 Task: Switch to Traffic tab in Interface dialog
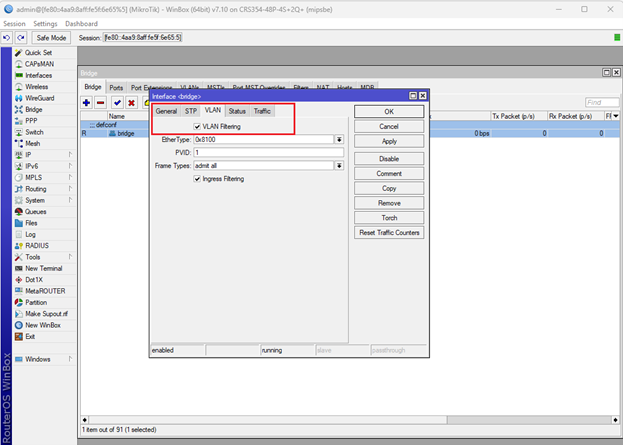click(x=262, y=111)
